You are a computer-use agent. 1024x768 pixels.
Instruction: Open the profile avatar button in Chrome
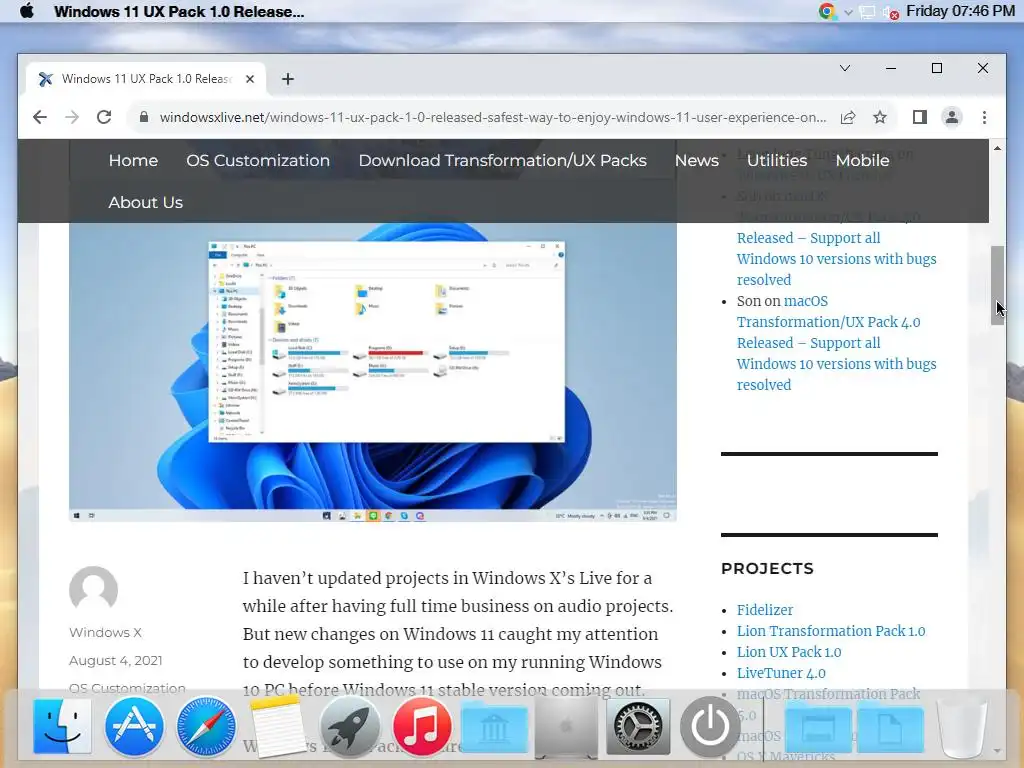[x=952, y=118]
